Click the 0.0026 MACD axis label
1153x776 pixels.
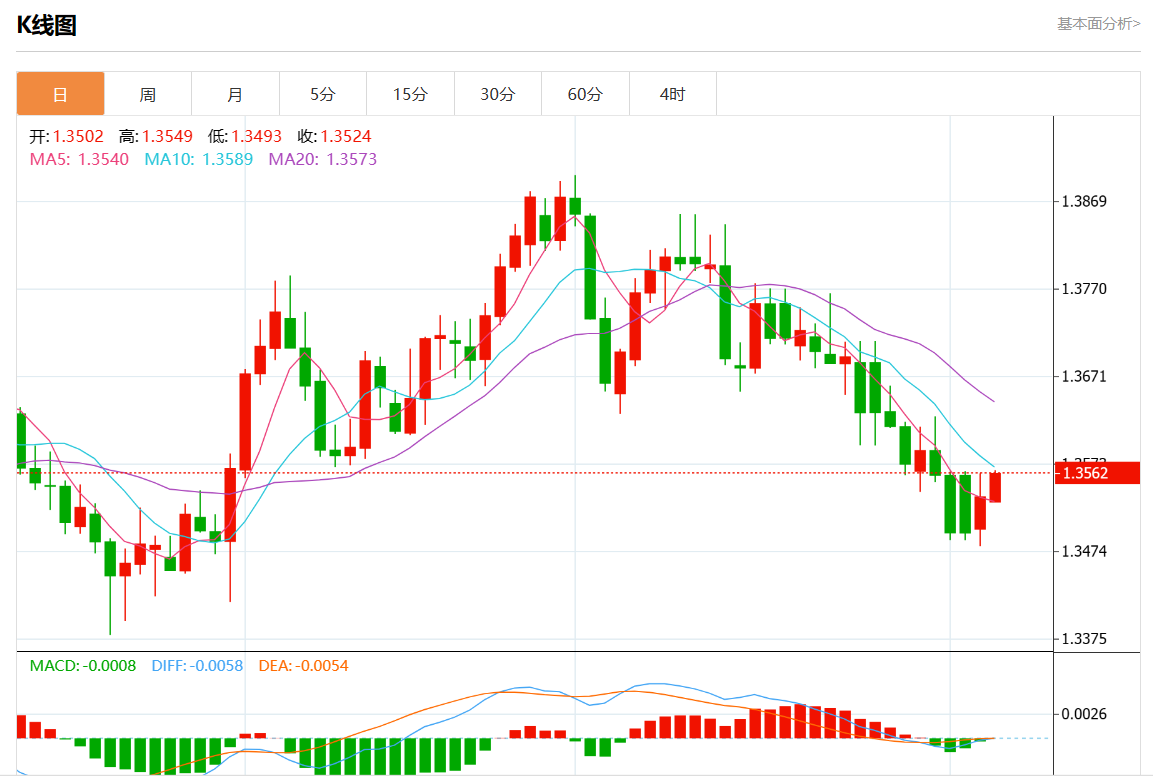1084,714
